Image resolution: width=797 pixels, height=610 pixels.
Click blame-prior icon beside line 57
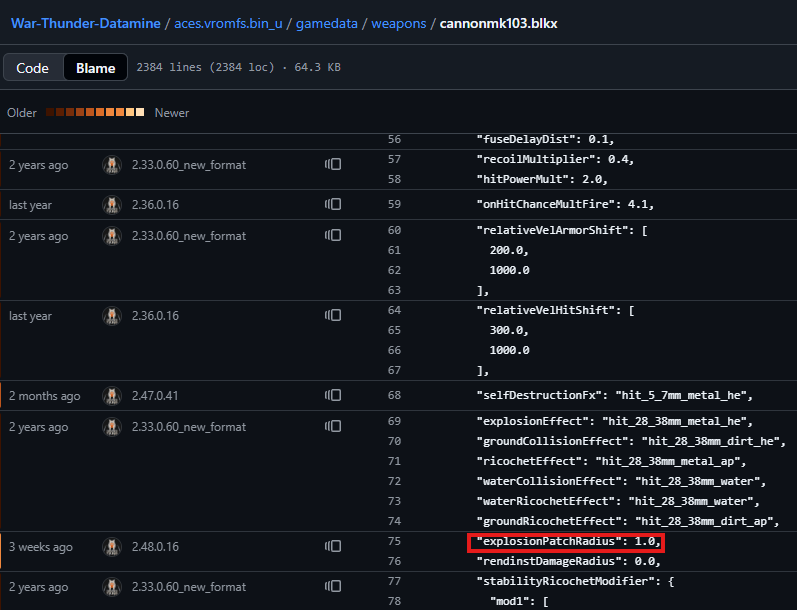[x=333, y=164]
